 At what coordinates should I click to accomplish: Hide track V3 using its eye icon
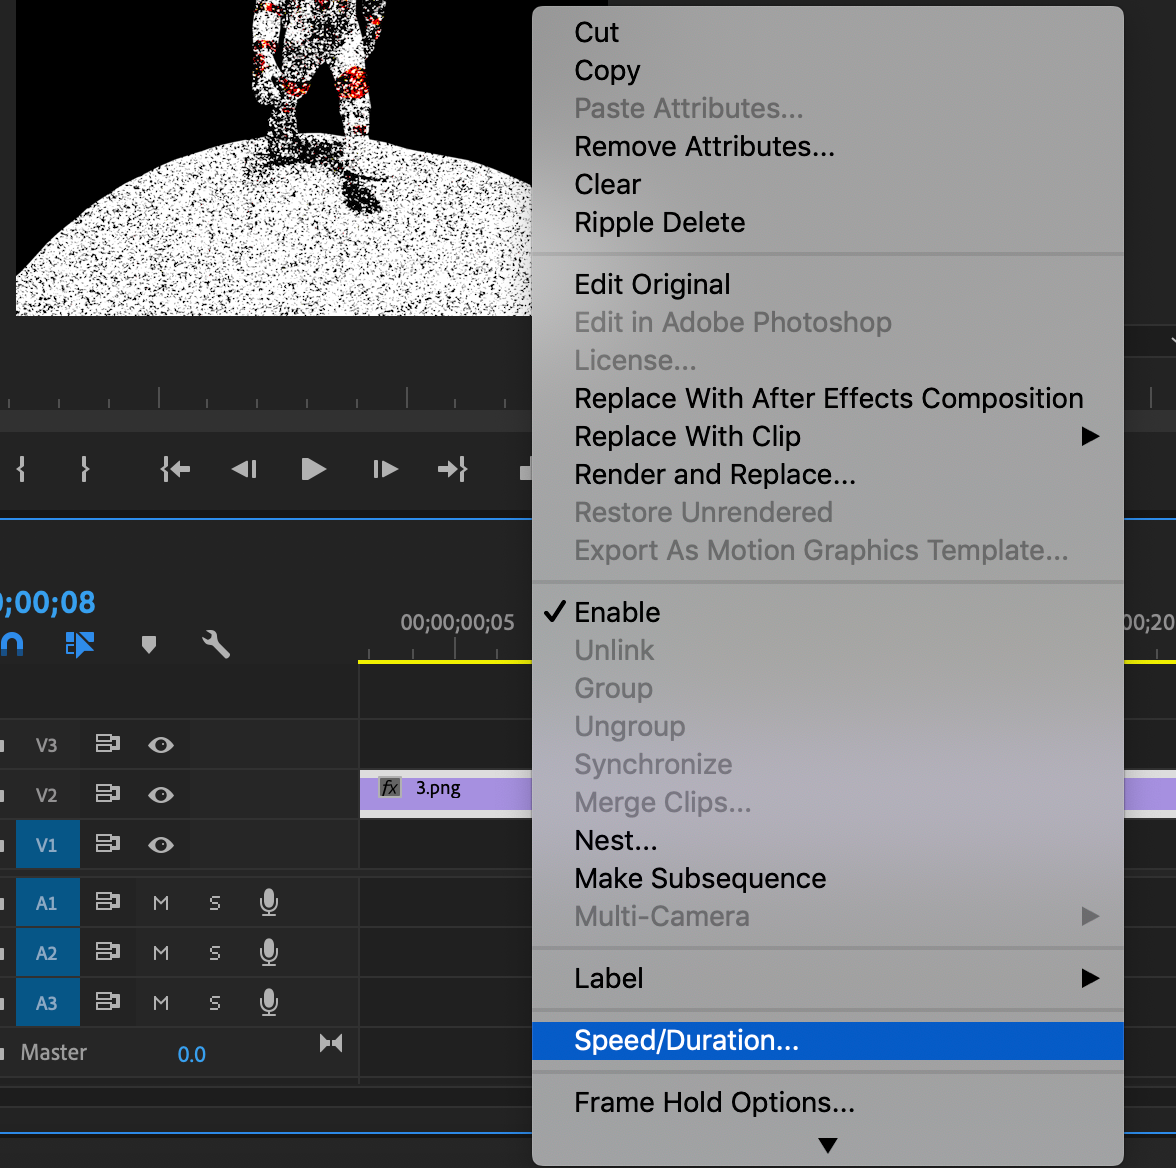(x=160, y=745)
